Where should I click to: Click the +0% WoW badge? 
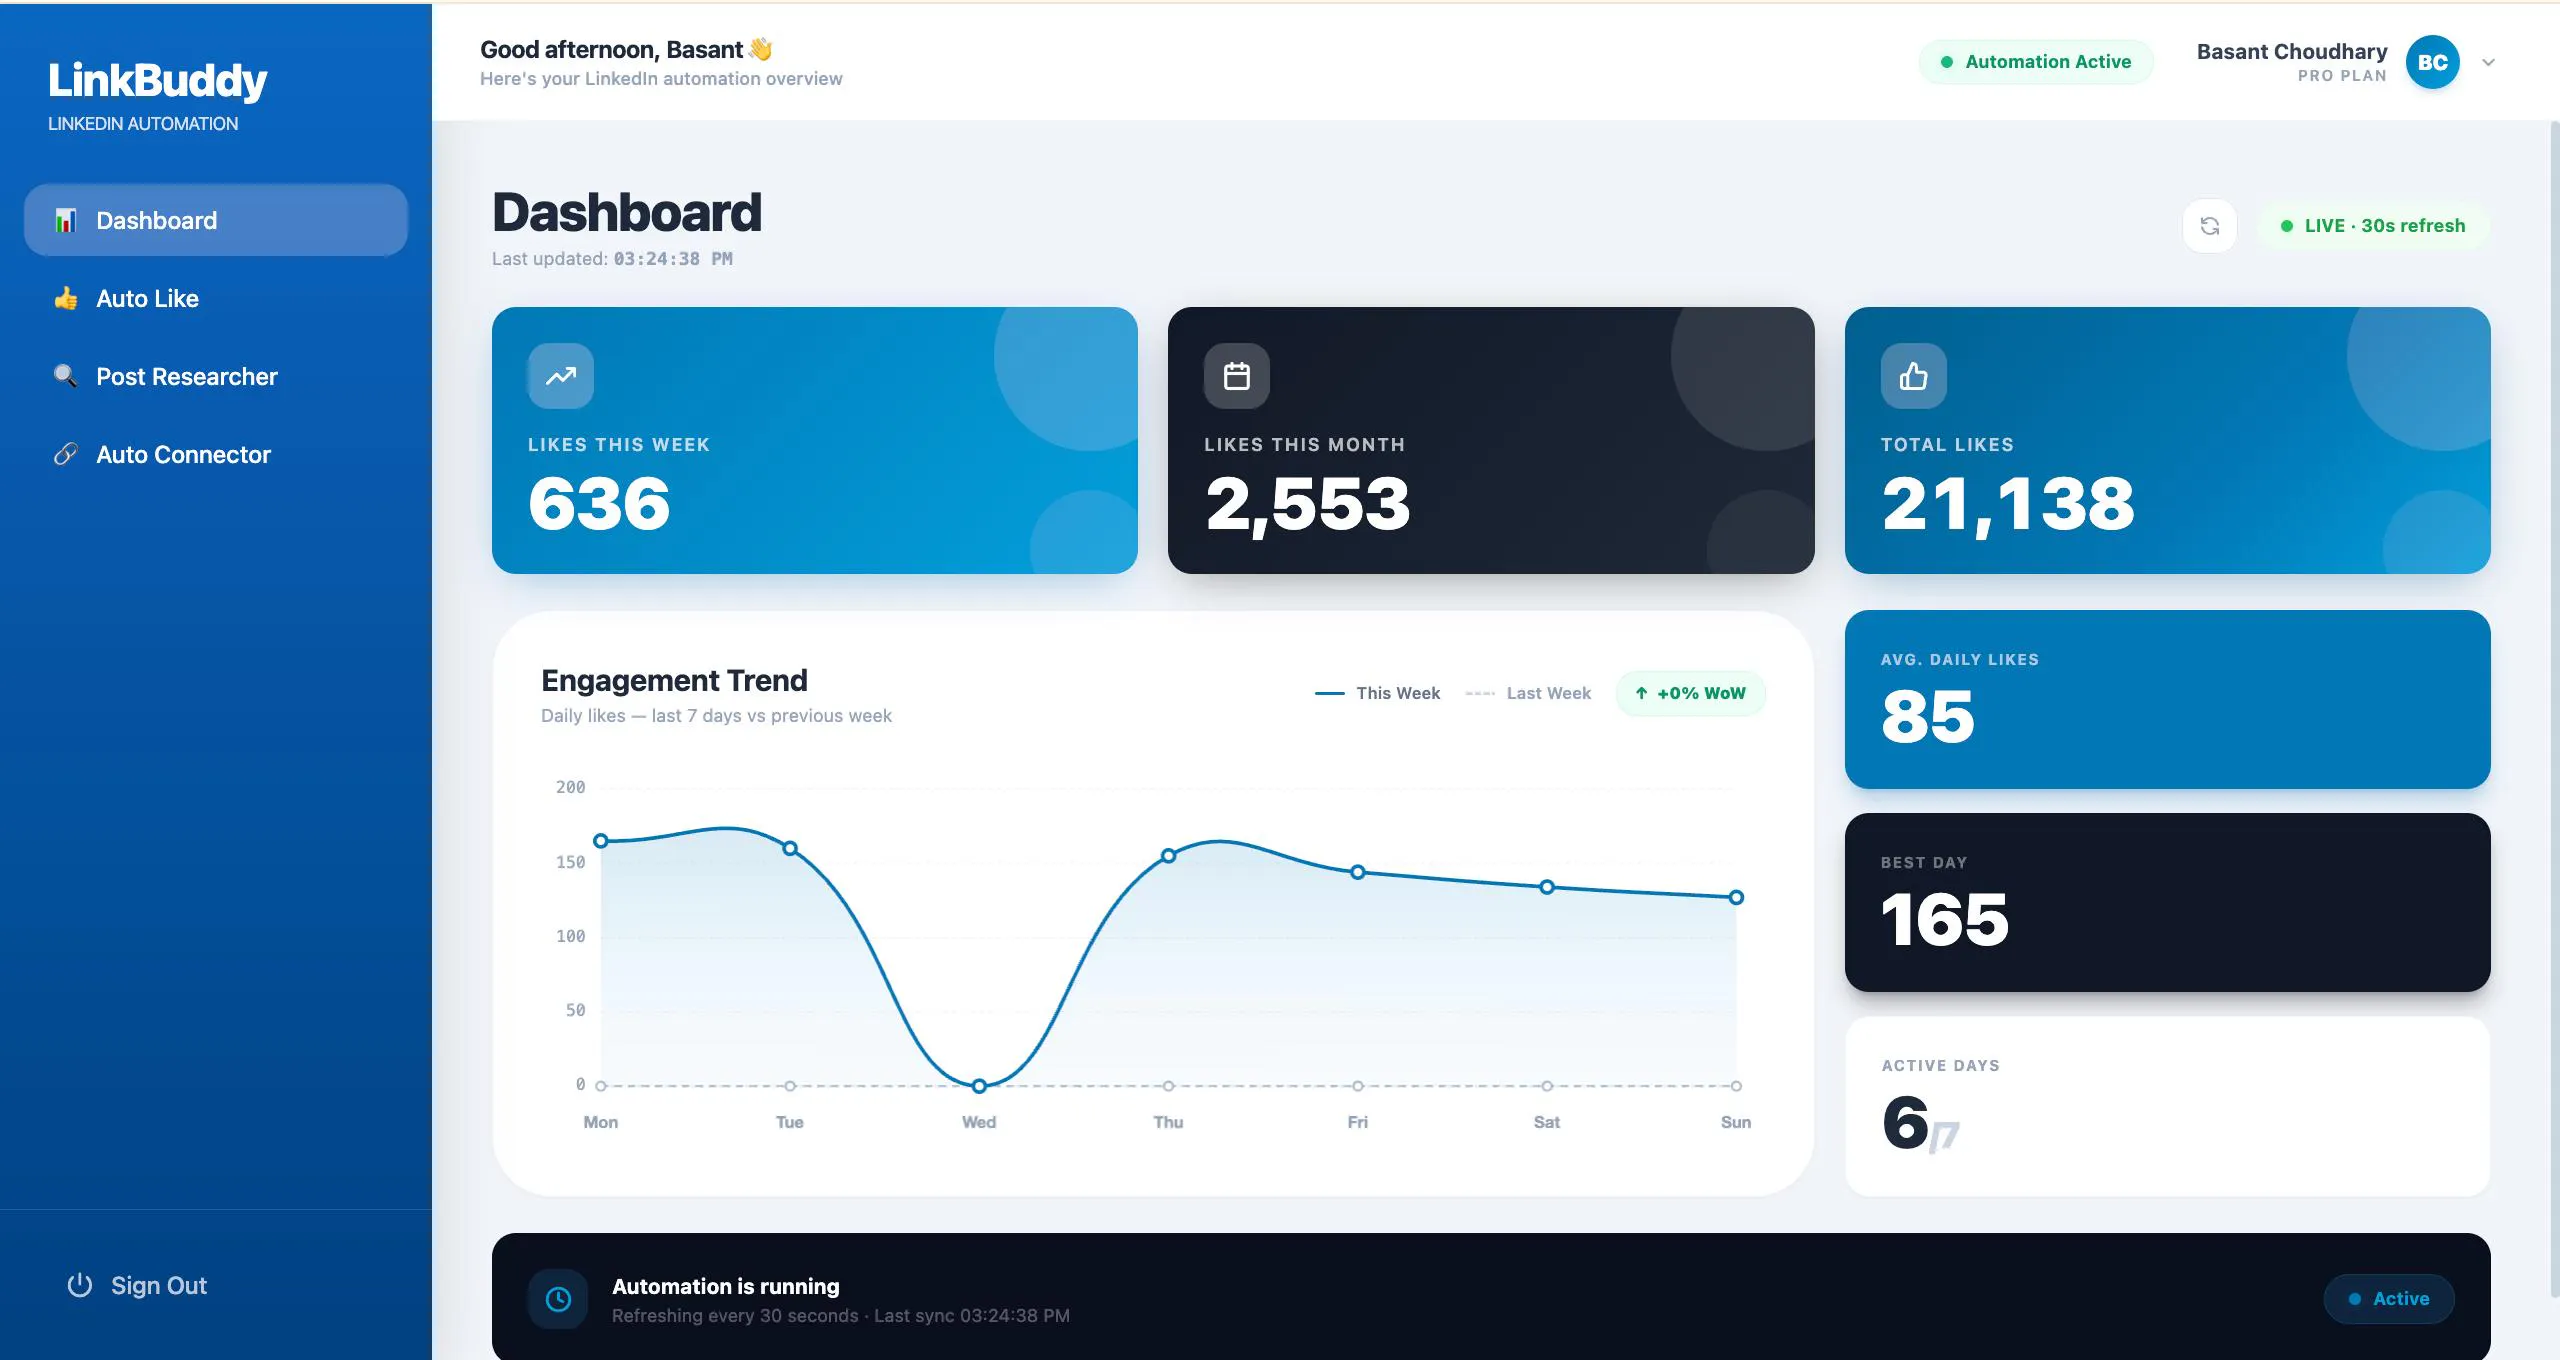tap(1690, 693)
